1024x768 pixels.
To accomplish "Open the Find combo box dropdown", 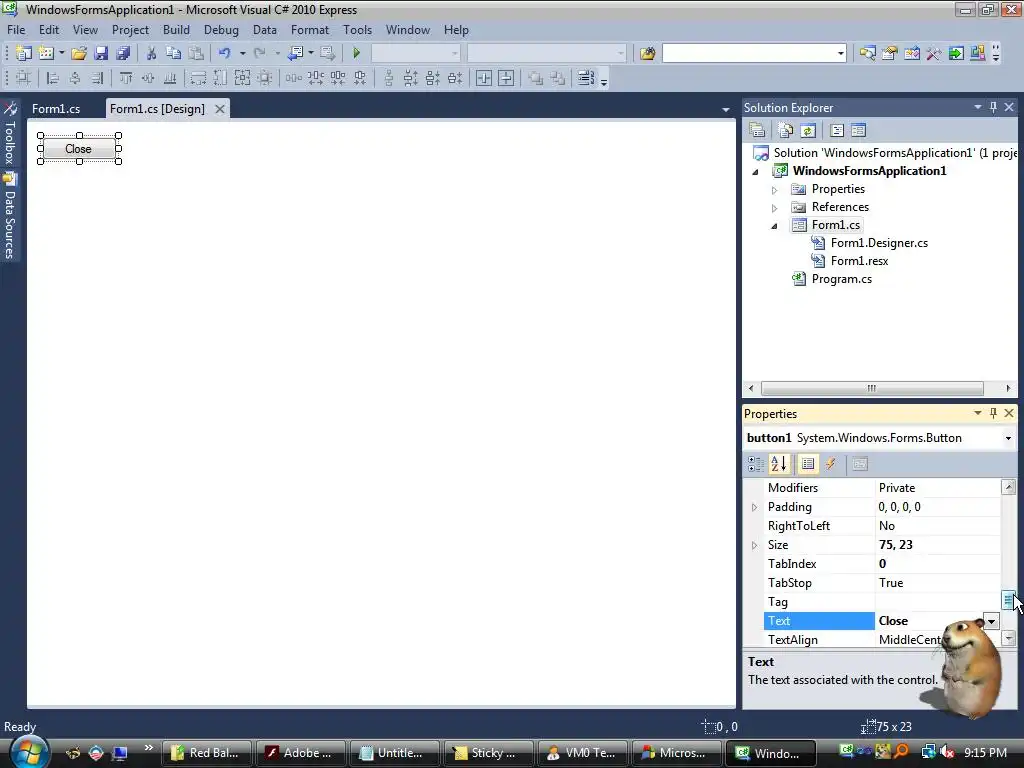I will (x=840, y=54).
